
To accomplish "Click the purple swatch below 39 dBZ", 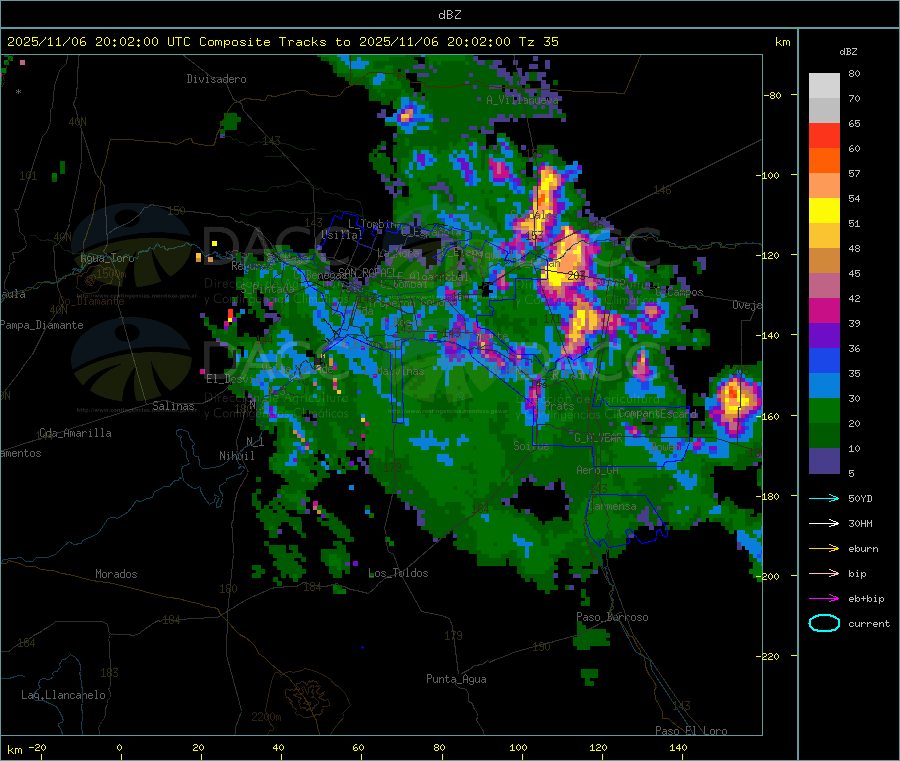I will point(824,336).
